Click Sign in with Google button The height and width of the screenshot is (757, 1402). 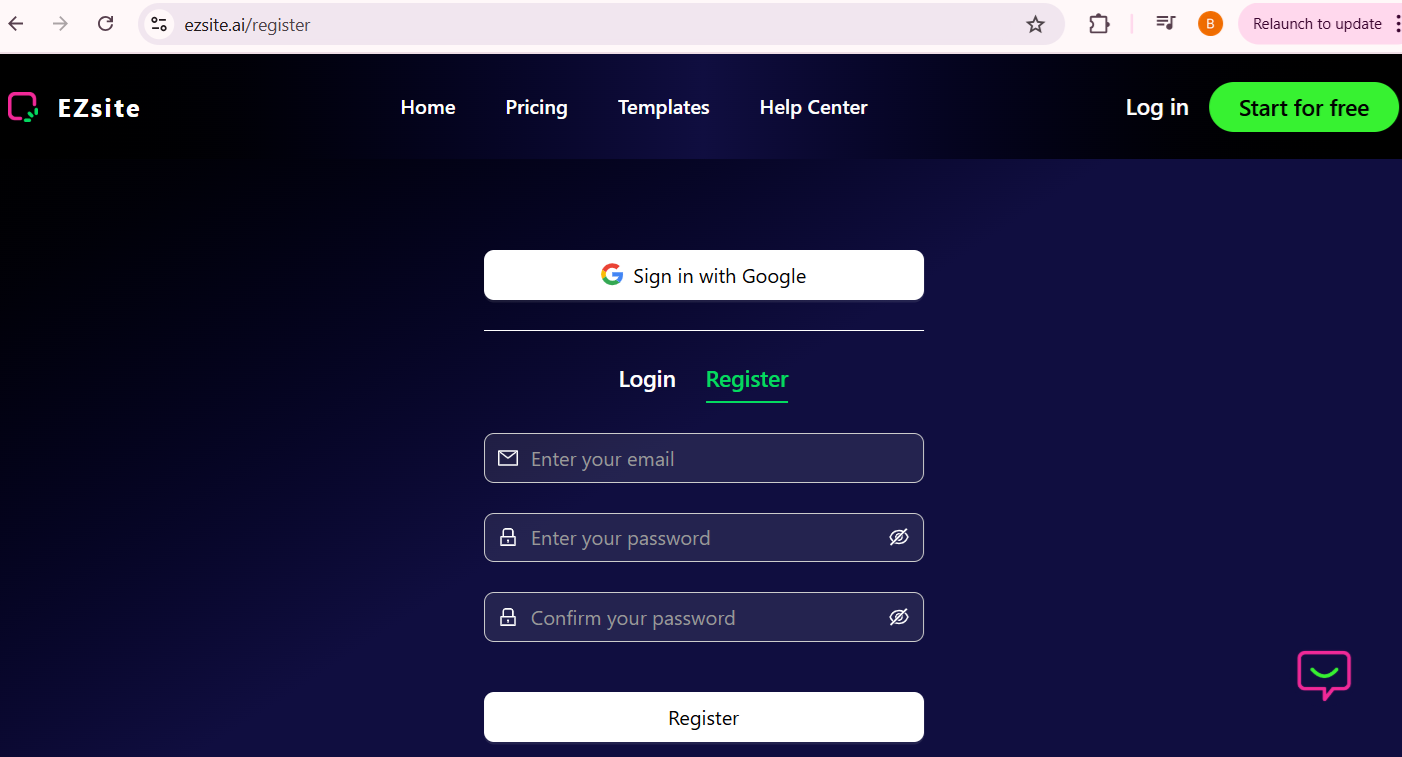pyautogui.click(x=704, y=275)
